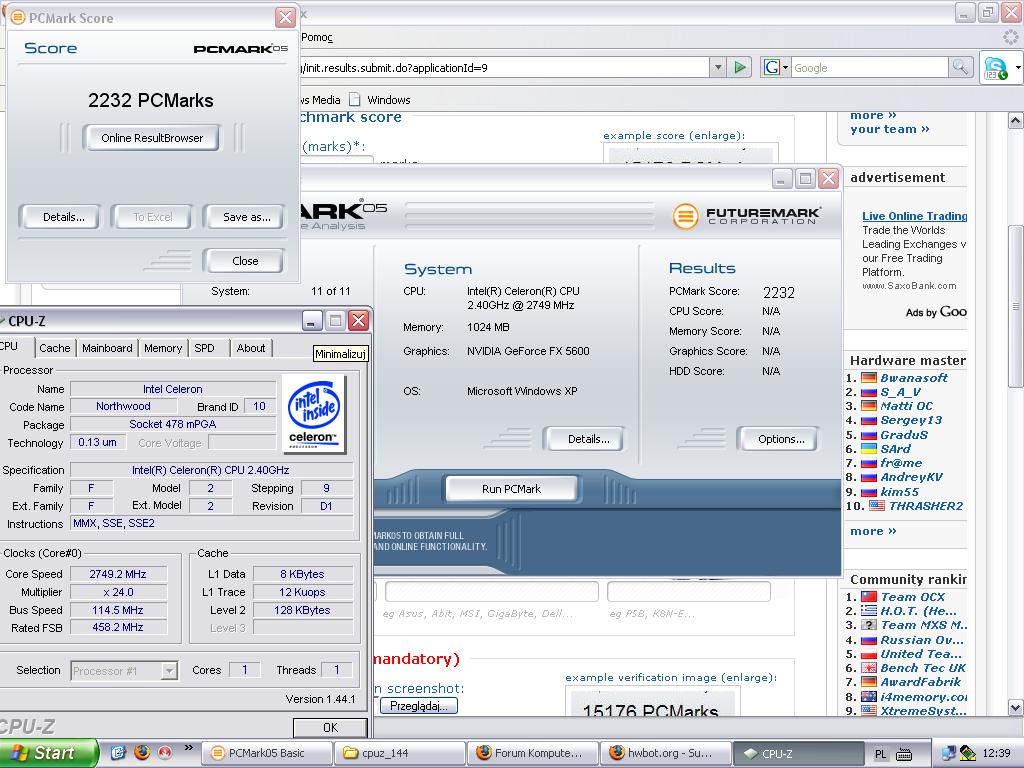Click the keyboard icon in taskbar
Image resolution: width=1024 pixels, height=768 pixels.
coord(904,754)
